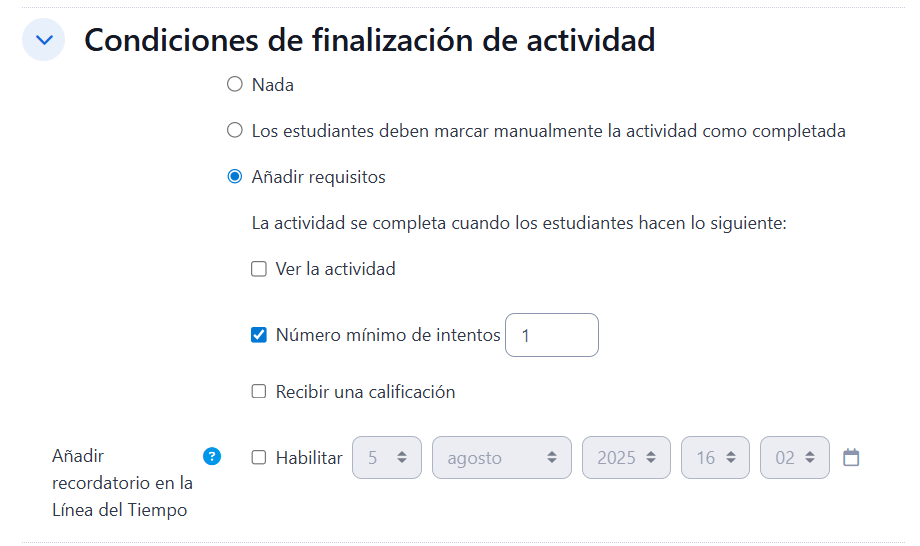Viewport: 920px width, 546px height.
Task: Focus the minimum attempts number field
Action: click(x=552, y=336)
